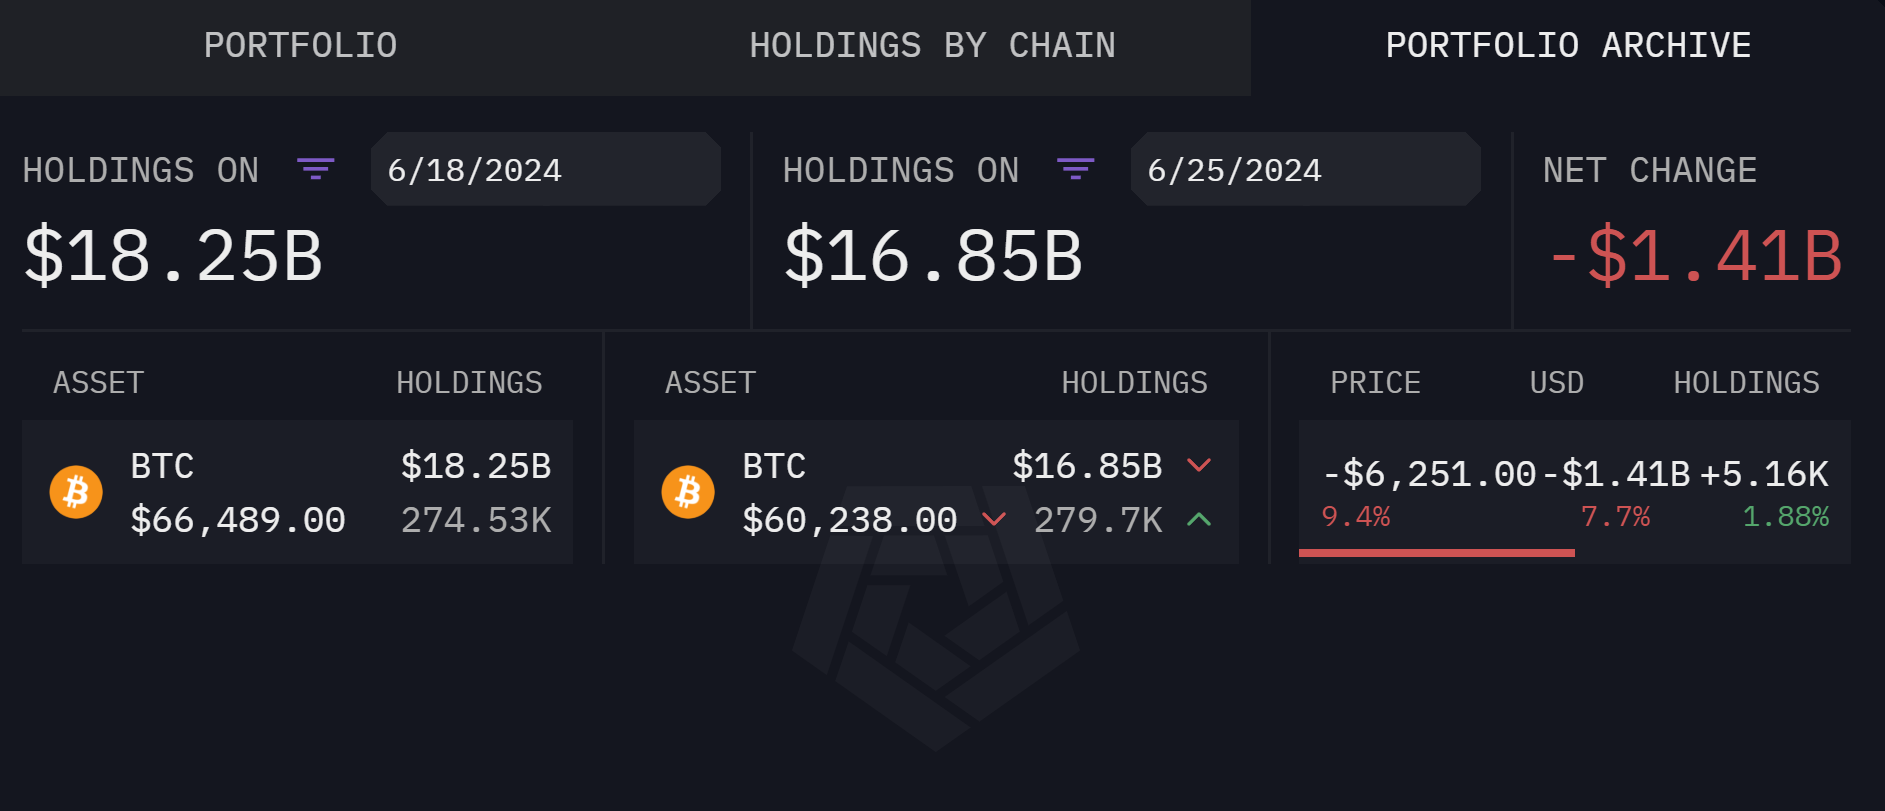Click the ASSET header in left table
The image size is (1885, 811).
pyautogui.click(x=99, y=383)
